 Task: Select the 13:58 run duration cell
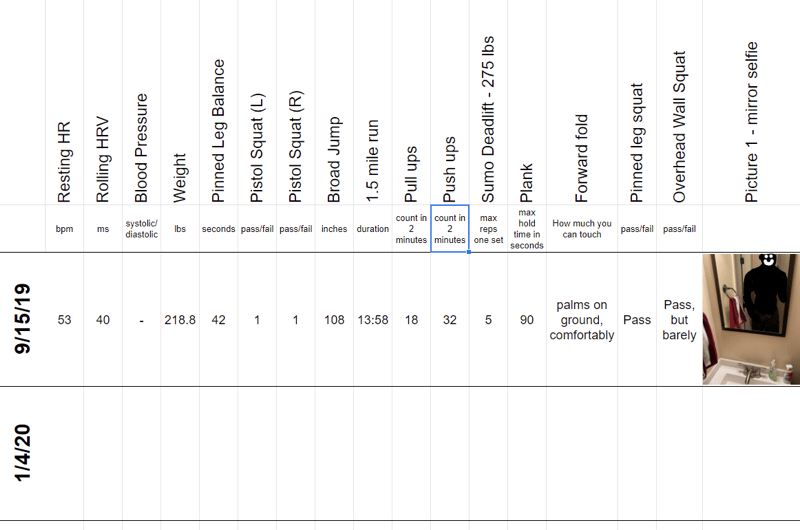(x=373, y=320)
